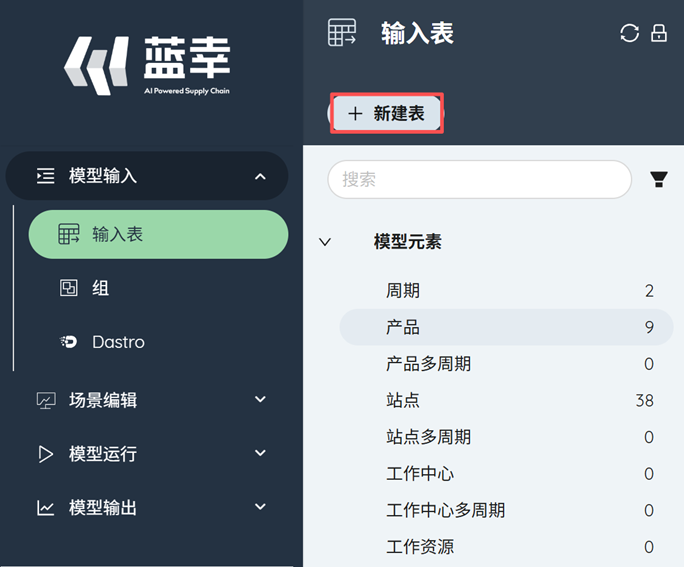
Task: Click the 蓝幸 logo
Action: [x=148, y=65]
